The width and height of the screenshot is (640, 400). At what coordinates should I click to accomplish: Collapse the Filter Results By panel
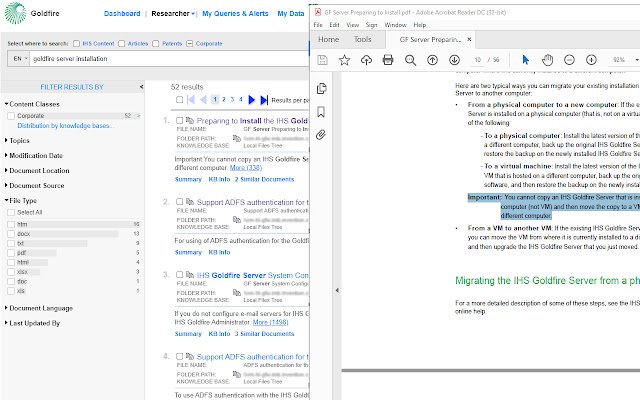tap(141, 87)
